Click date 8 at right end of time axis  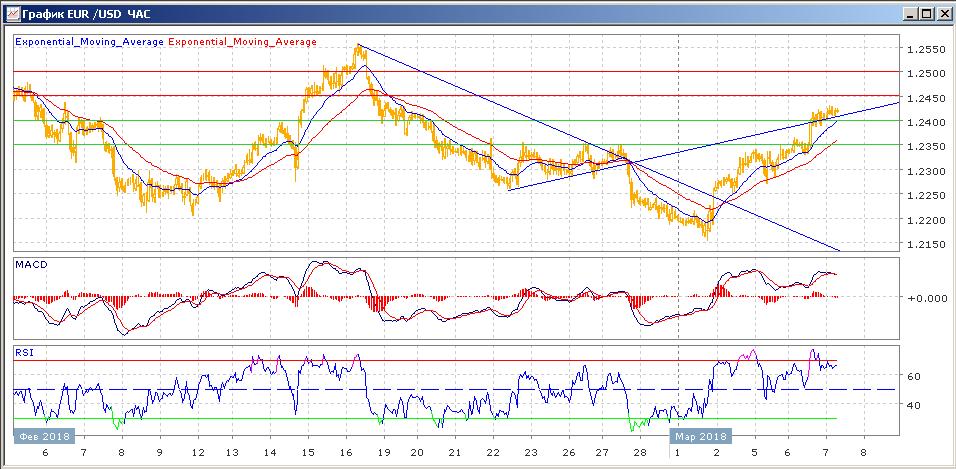point(863,453)
